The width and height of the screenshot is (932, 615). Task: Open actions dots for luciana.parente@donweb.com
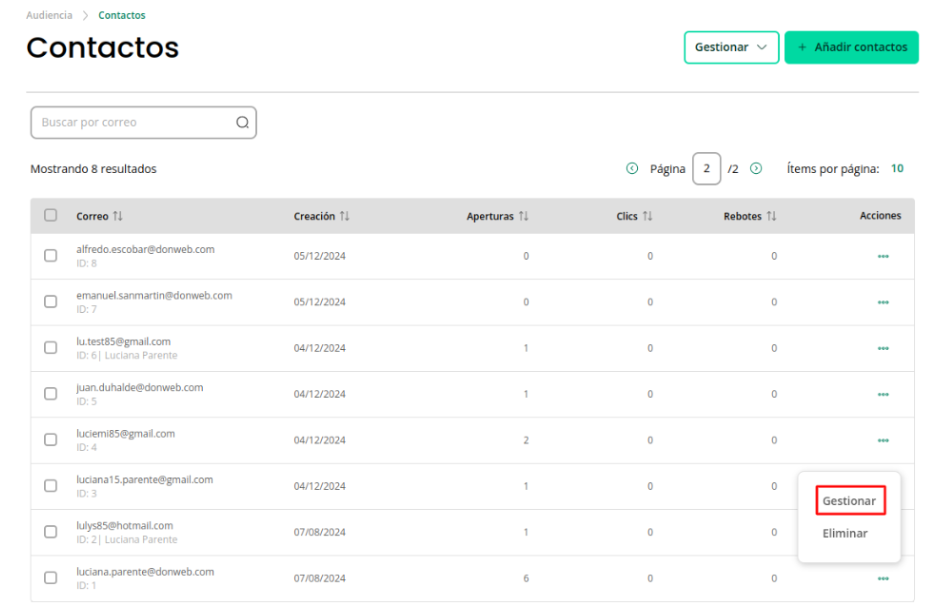[x=883, y=578]
